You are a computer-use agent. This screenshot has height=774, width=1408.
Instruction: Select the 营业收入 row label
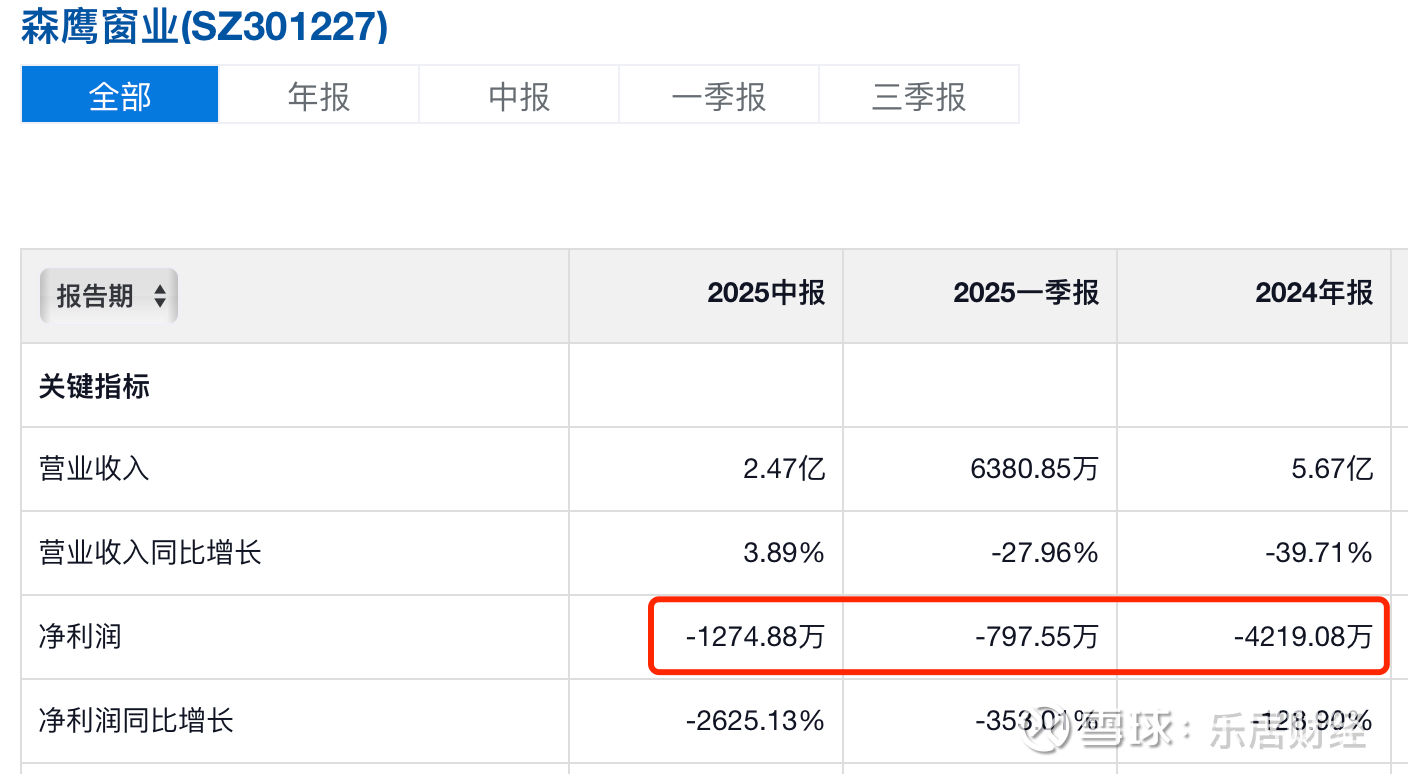(94, 468)
